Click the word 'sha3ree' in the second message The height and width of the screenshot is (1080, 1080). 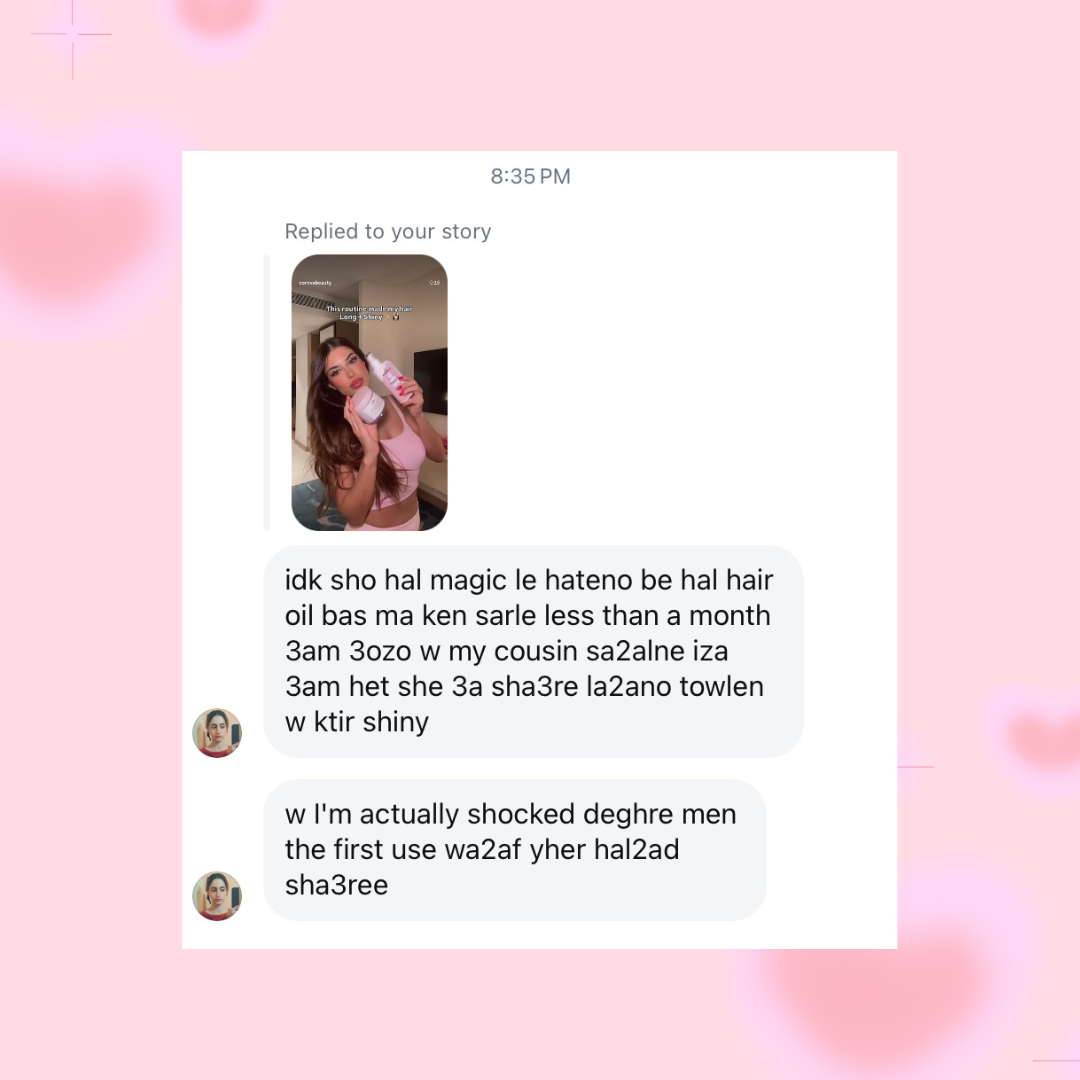[336, 885]
